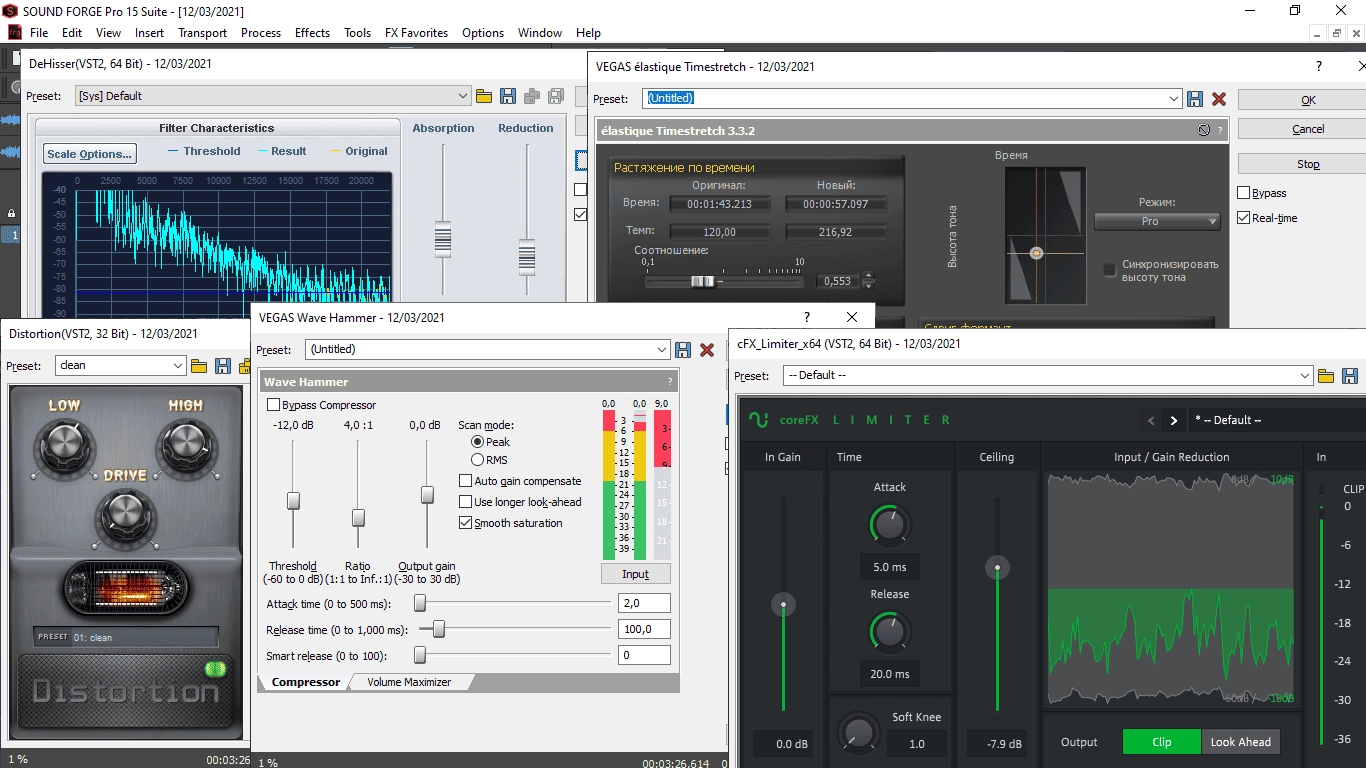The width and height of the screenshot is (1366, 768).
Task: Open the Process menu
Action: [261, 33]
